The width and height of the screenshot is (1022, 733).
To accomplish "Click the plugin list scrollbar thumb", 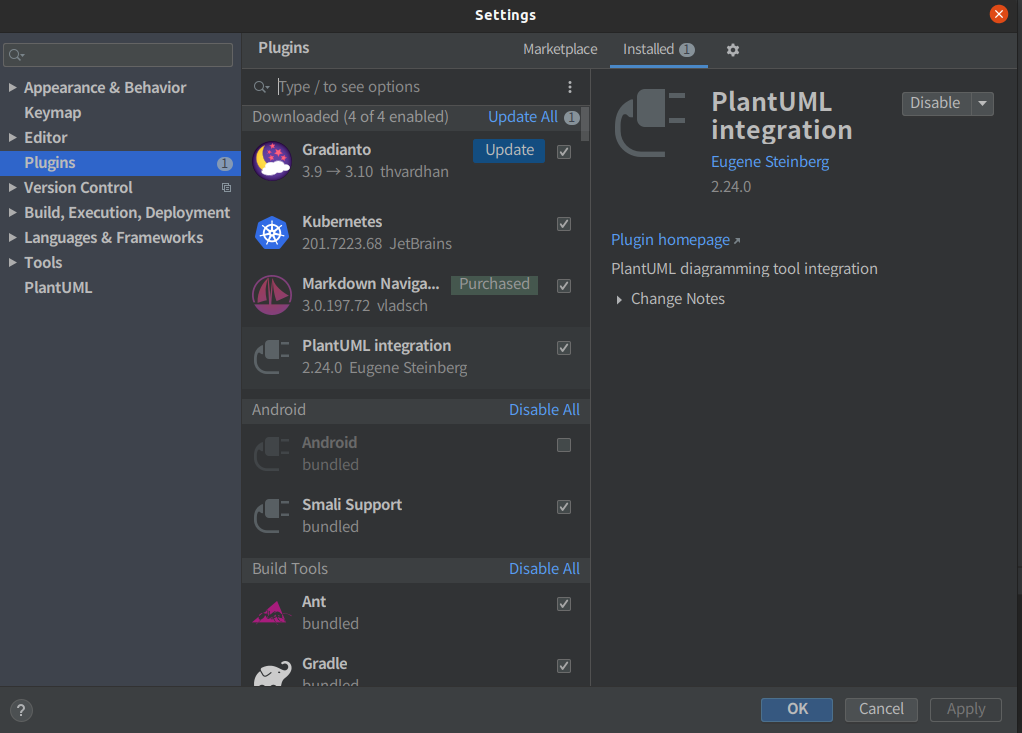I will (585, 124).
